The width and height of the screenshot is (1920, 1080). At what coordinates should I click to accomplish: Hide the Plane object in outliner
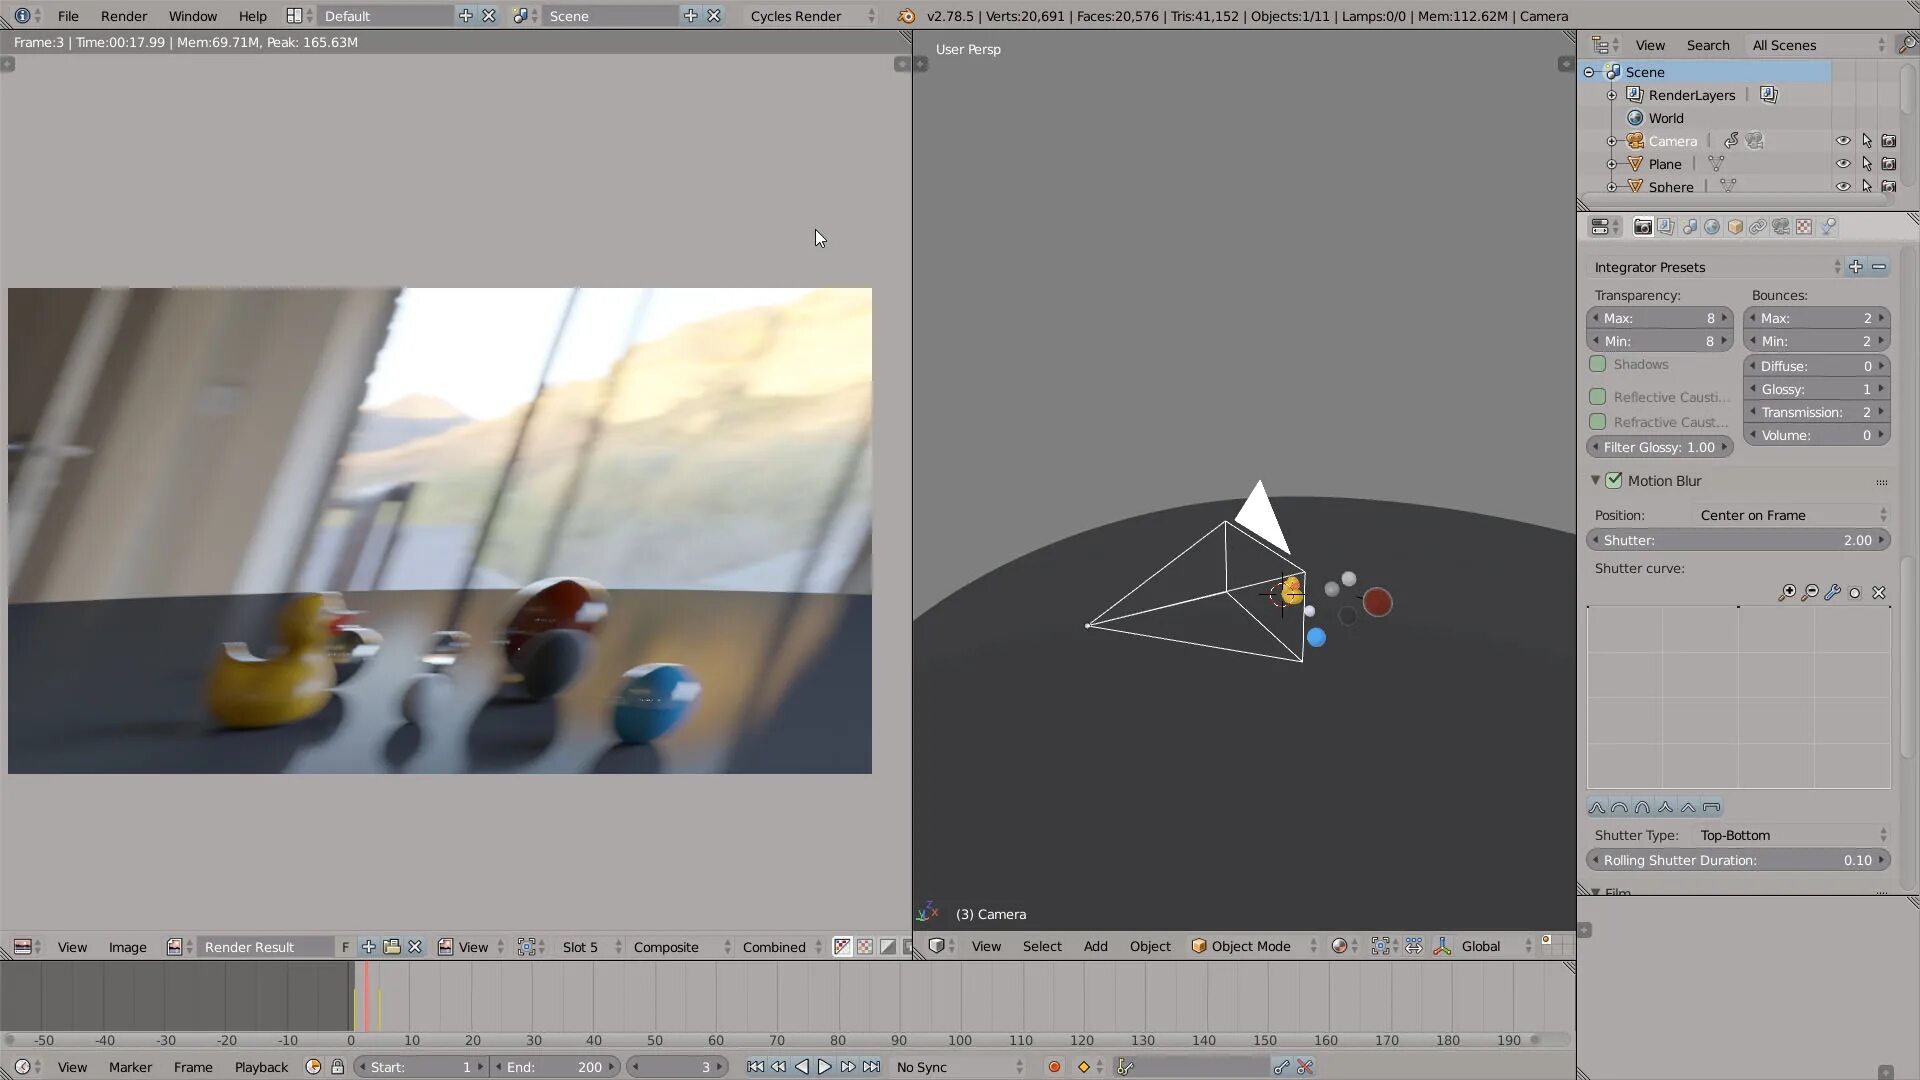point(1843,164)
